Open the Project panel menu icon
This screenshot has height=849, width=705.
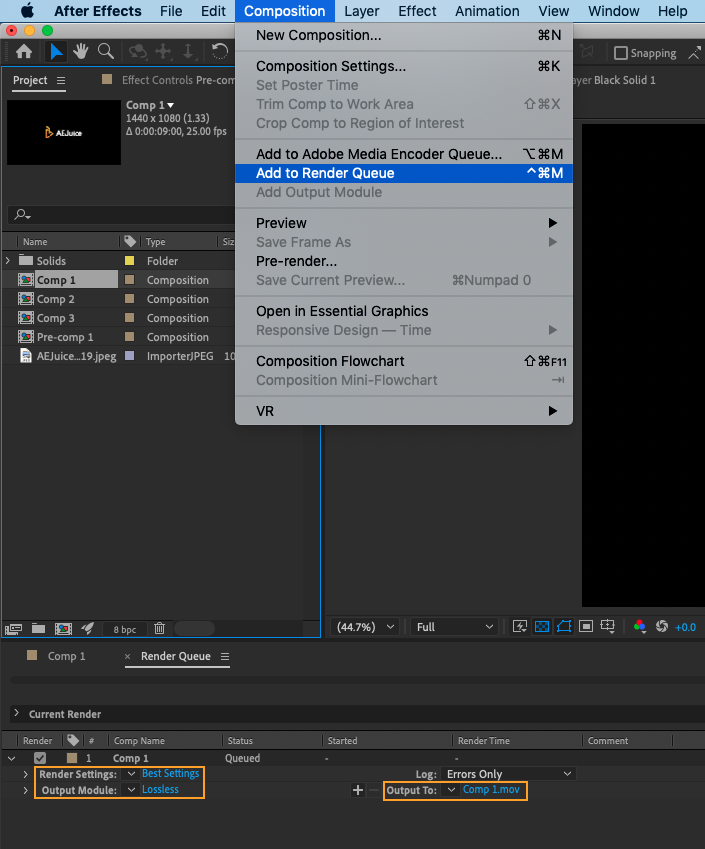(61, 81)
